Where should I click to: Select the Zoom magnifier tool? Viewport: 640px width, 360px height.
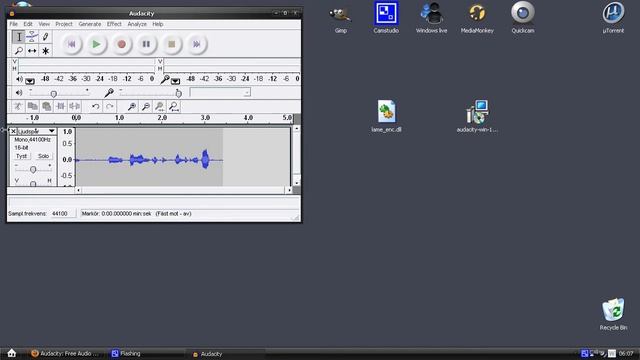(18, 51)
